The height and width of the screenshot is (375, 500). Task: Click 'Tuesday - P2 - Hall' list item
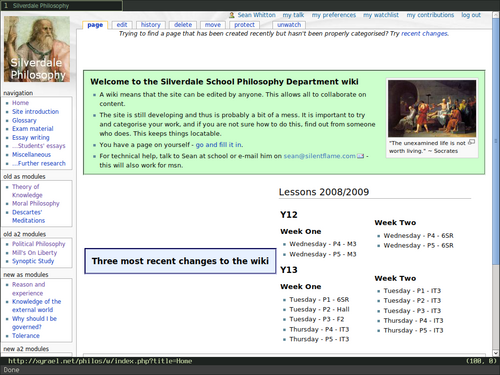[319, 310]
